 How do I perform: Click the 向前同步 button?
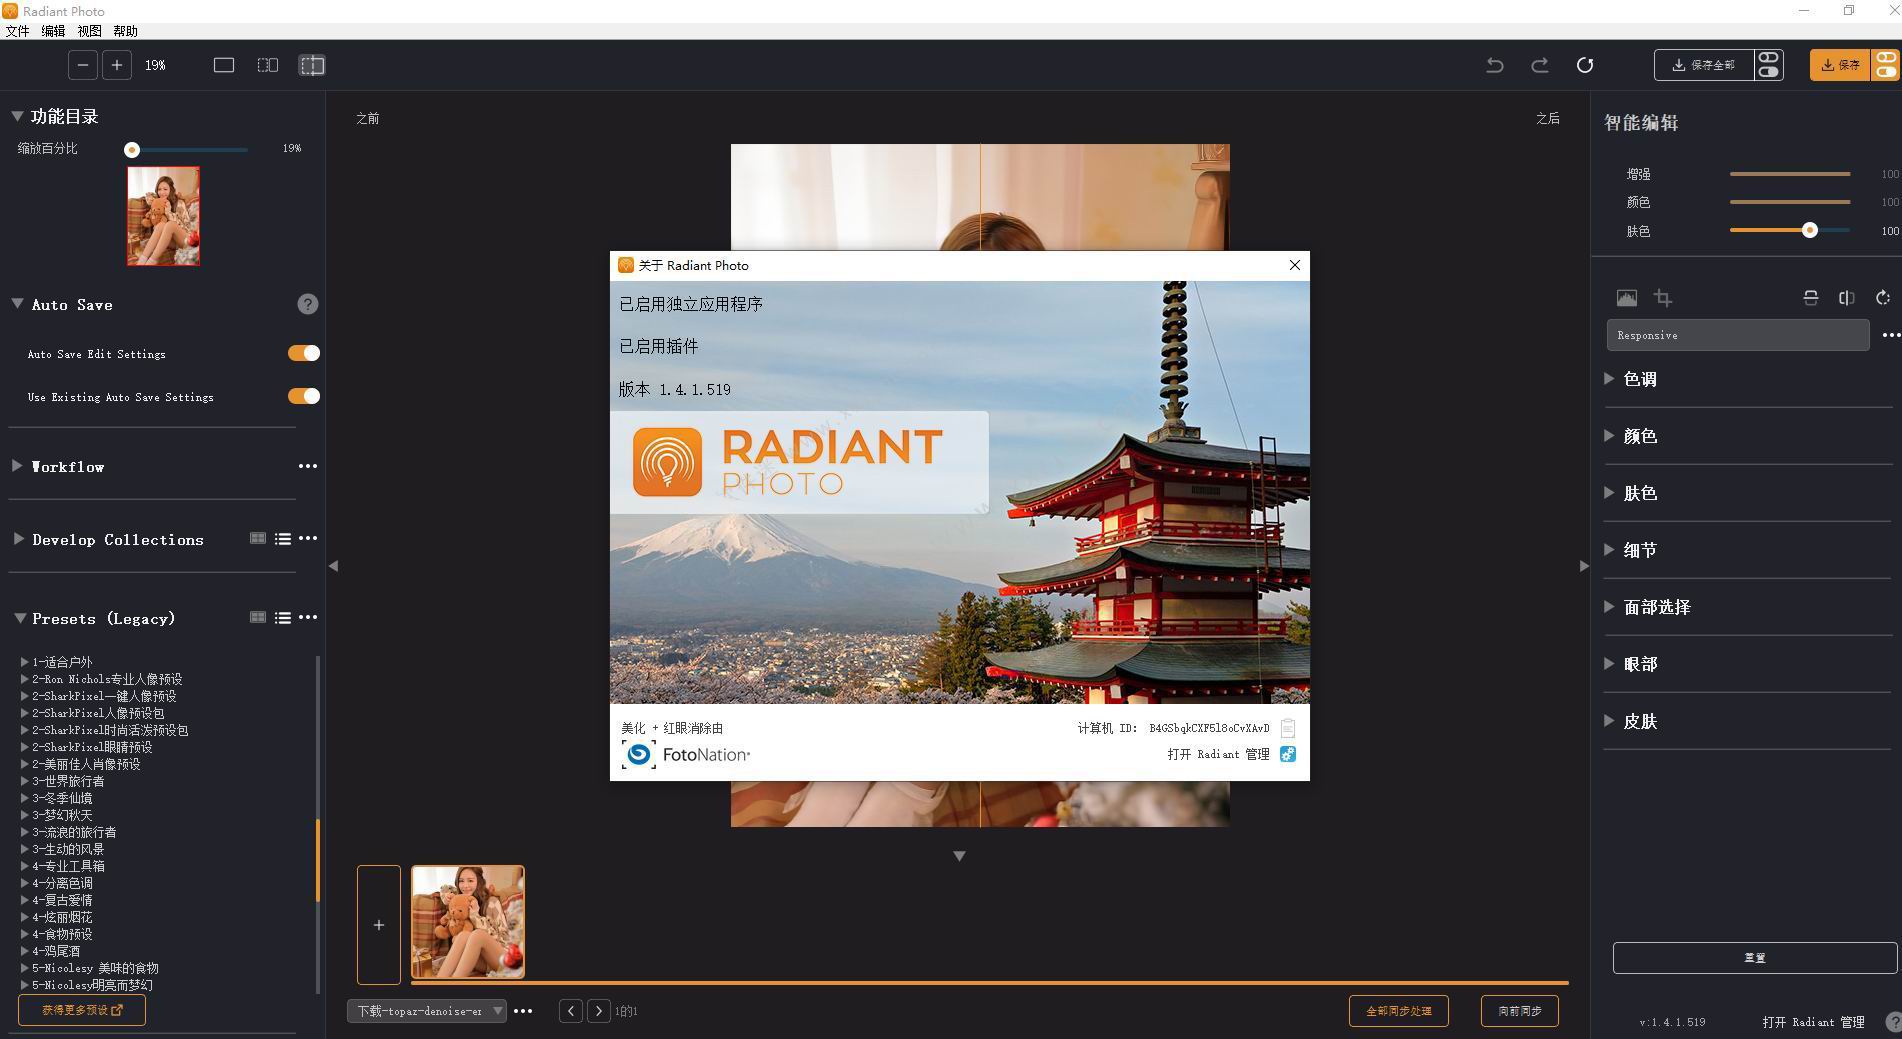[1520, 1011]
